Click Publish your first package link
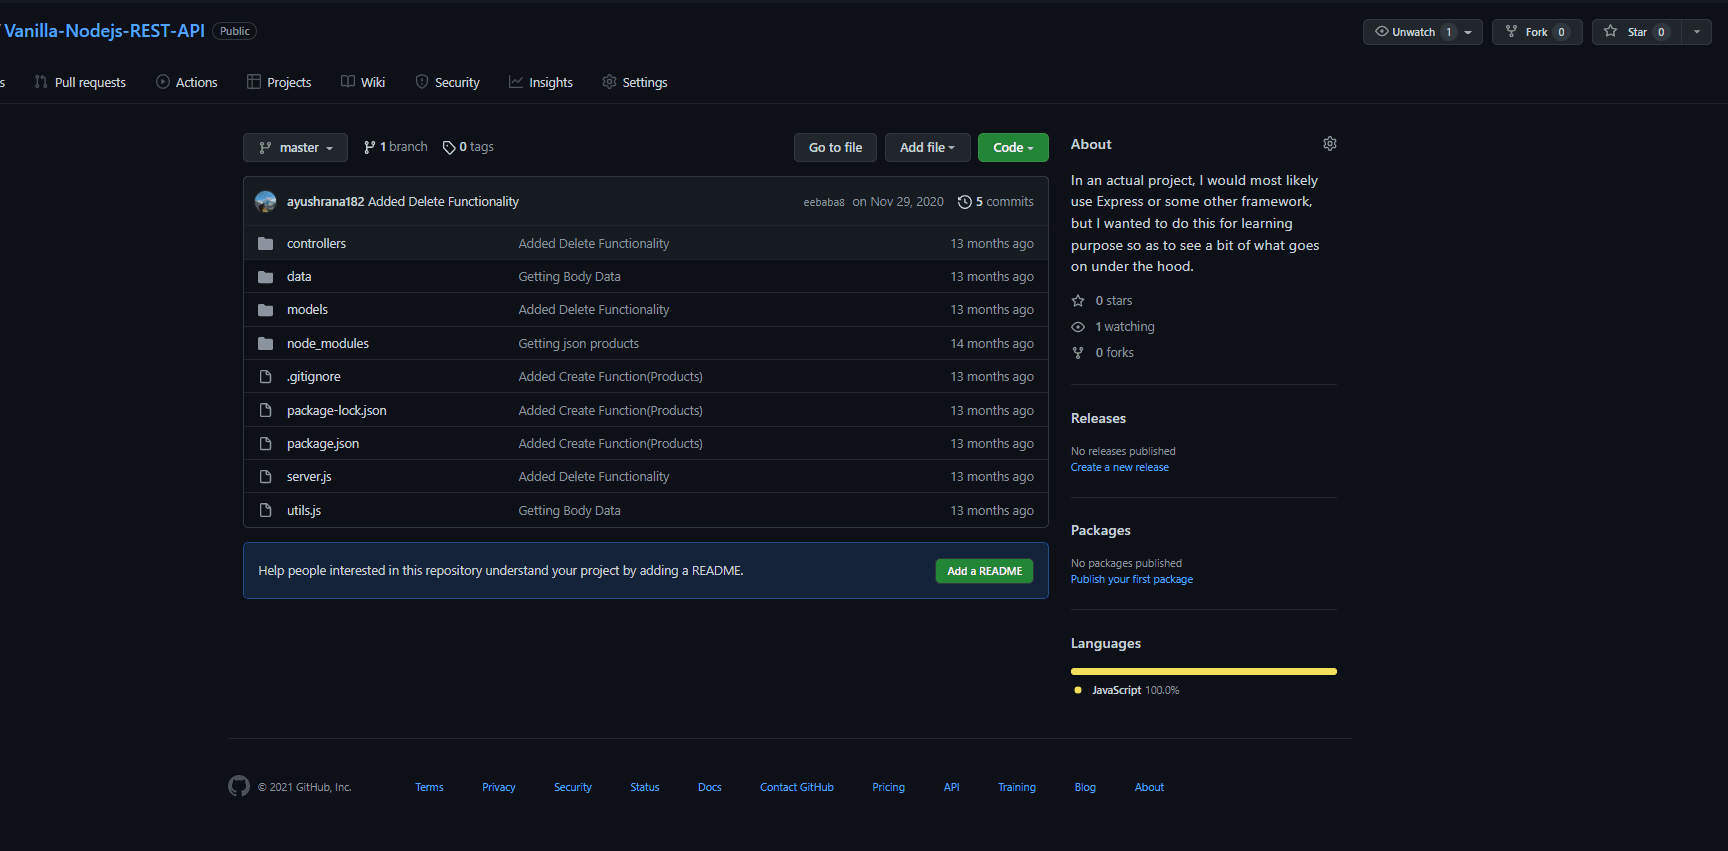This screenshot has height=851, width=1728. coord(1131,580)
